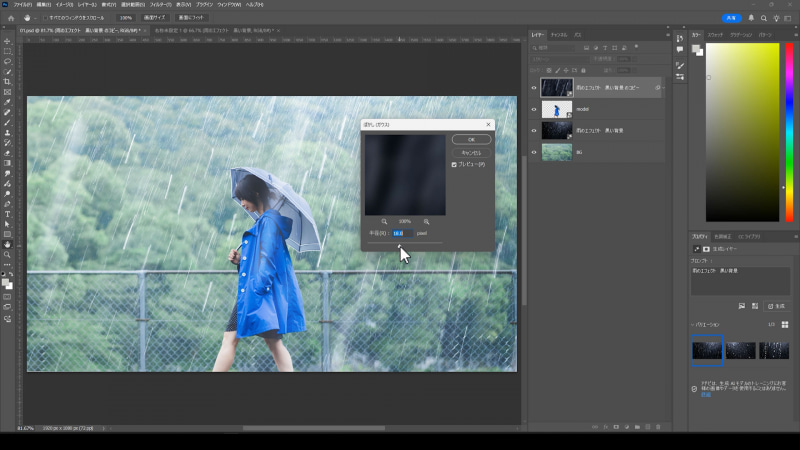The height and width of the screenshot is (450, 800).
Task: Select the Crop tool
Action: point(7,82)
